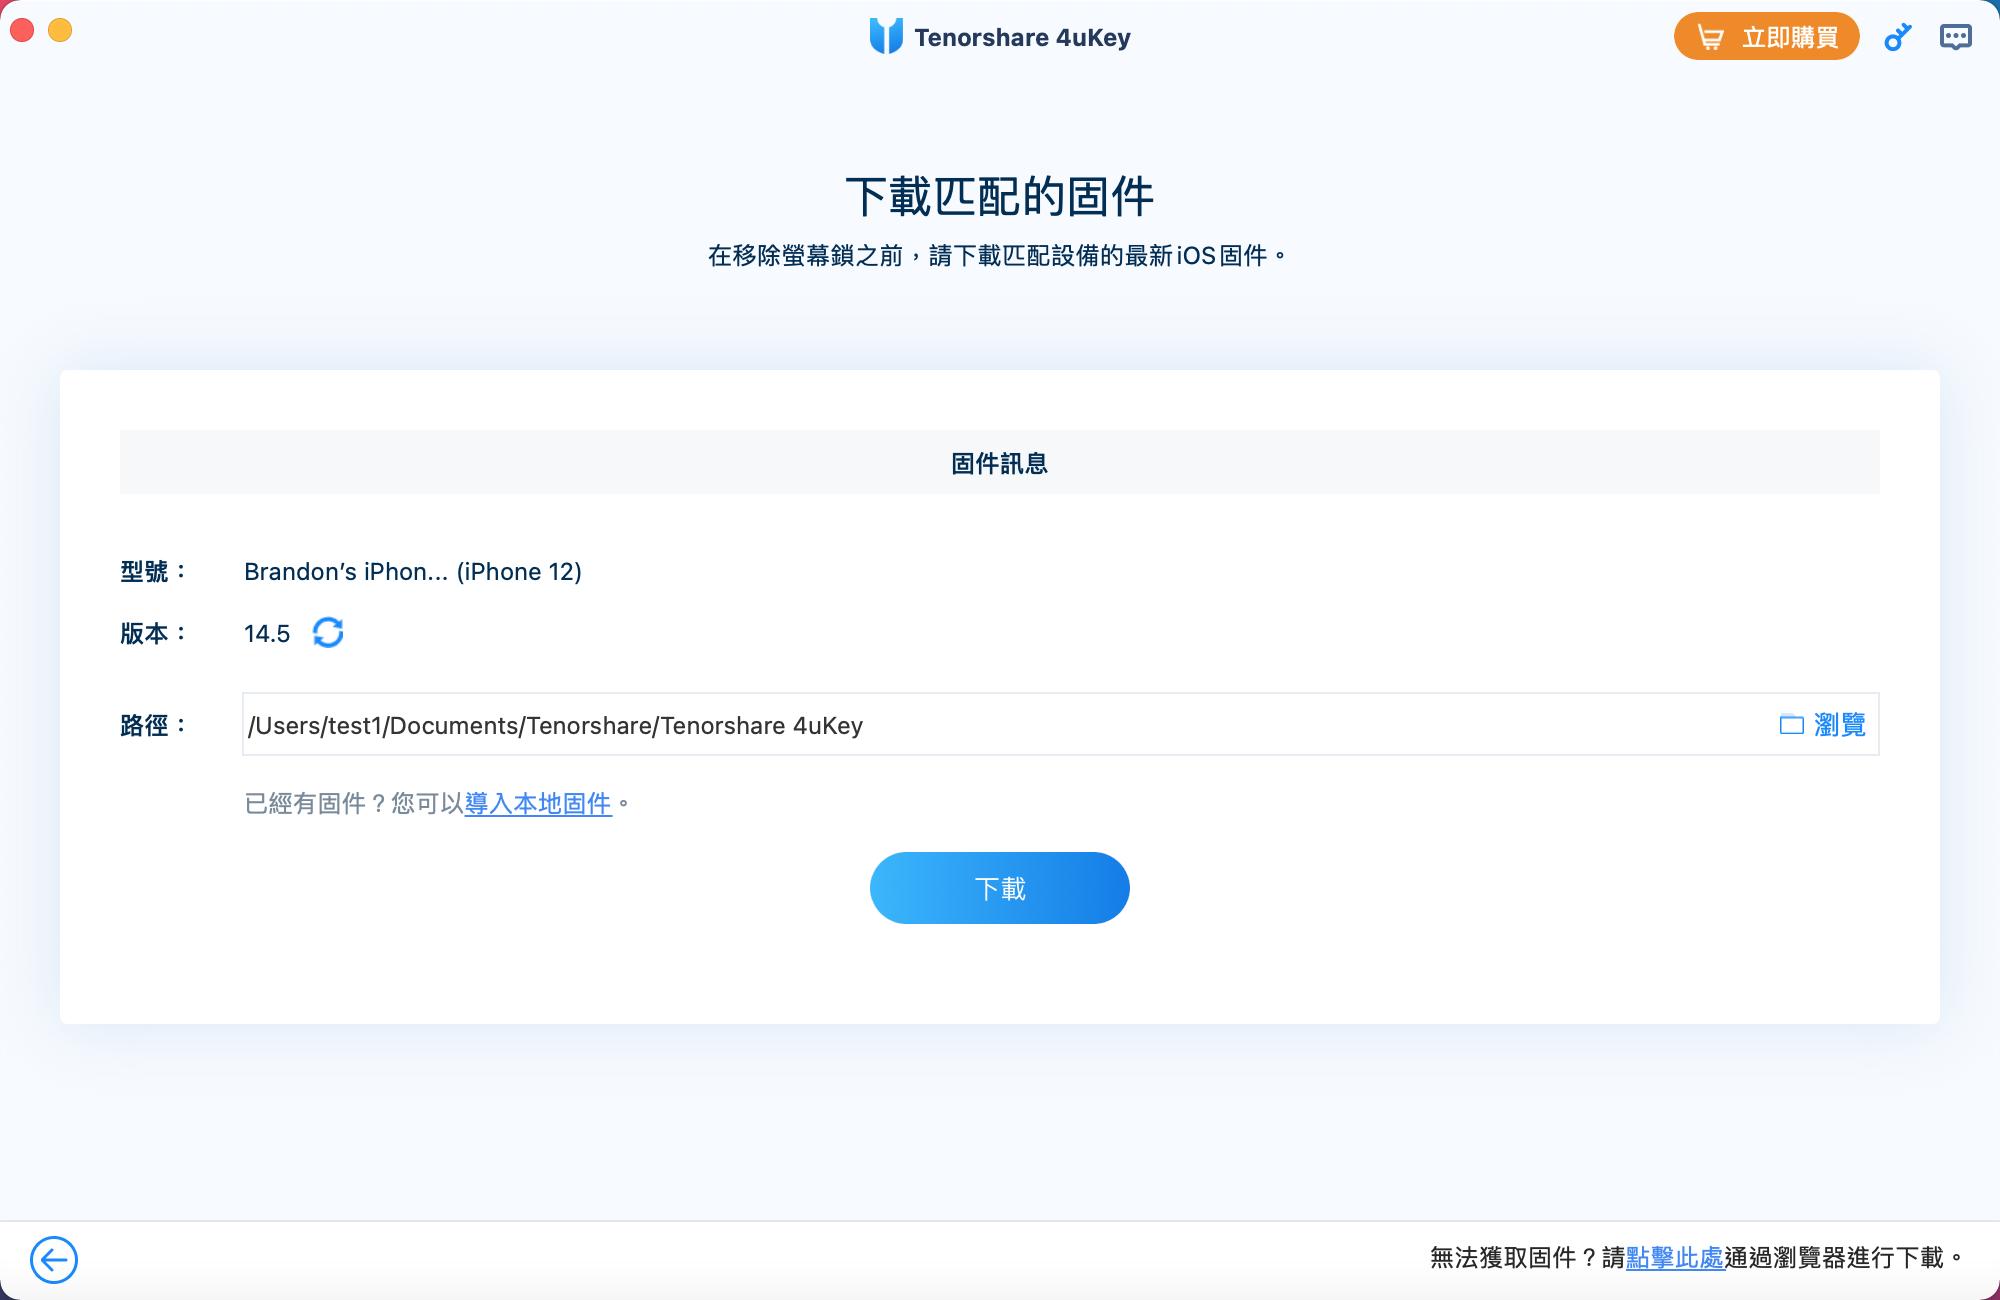Viewport: 2000px width, 1300px height.
Task: Click the 版本 label
Action: pos(154,633)
